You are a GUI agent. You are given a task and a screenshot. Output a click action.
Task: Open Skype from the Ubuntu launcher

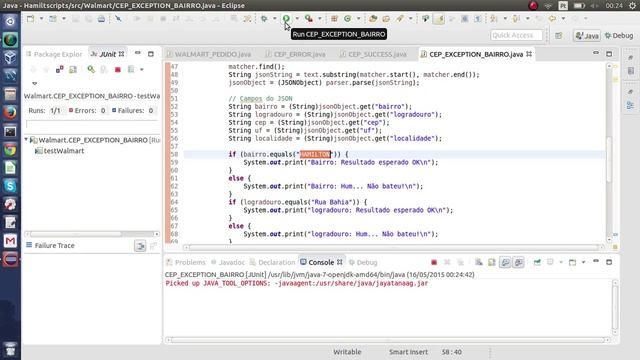pos(10,186)
